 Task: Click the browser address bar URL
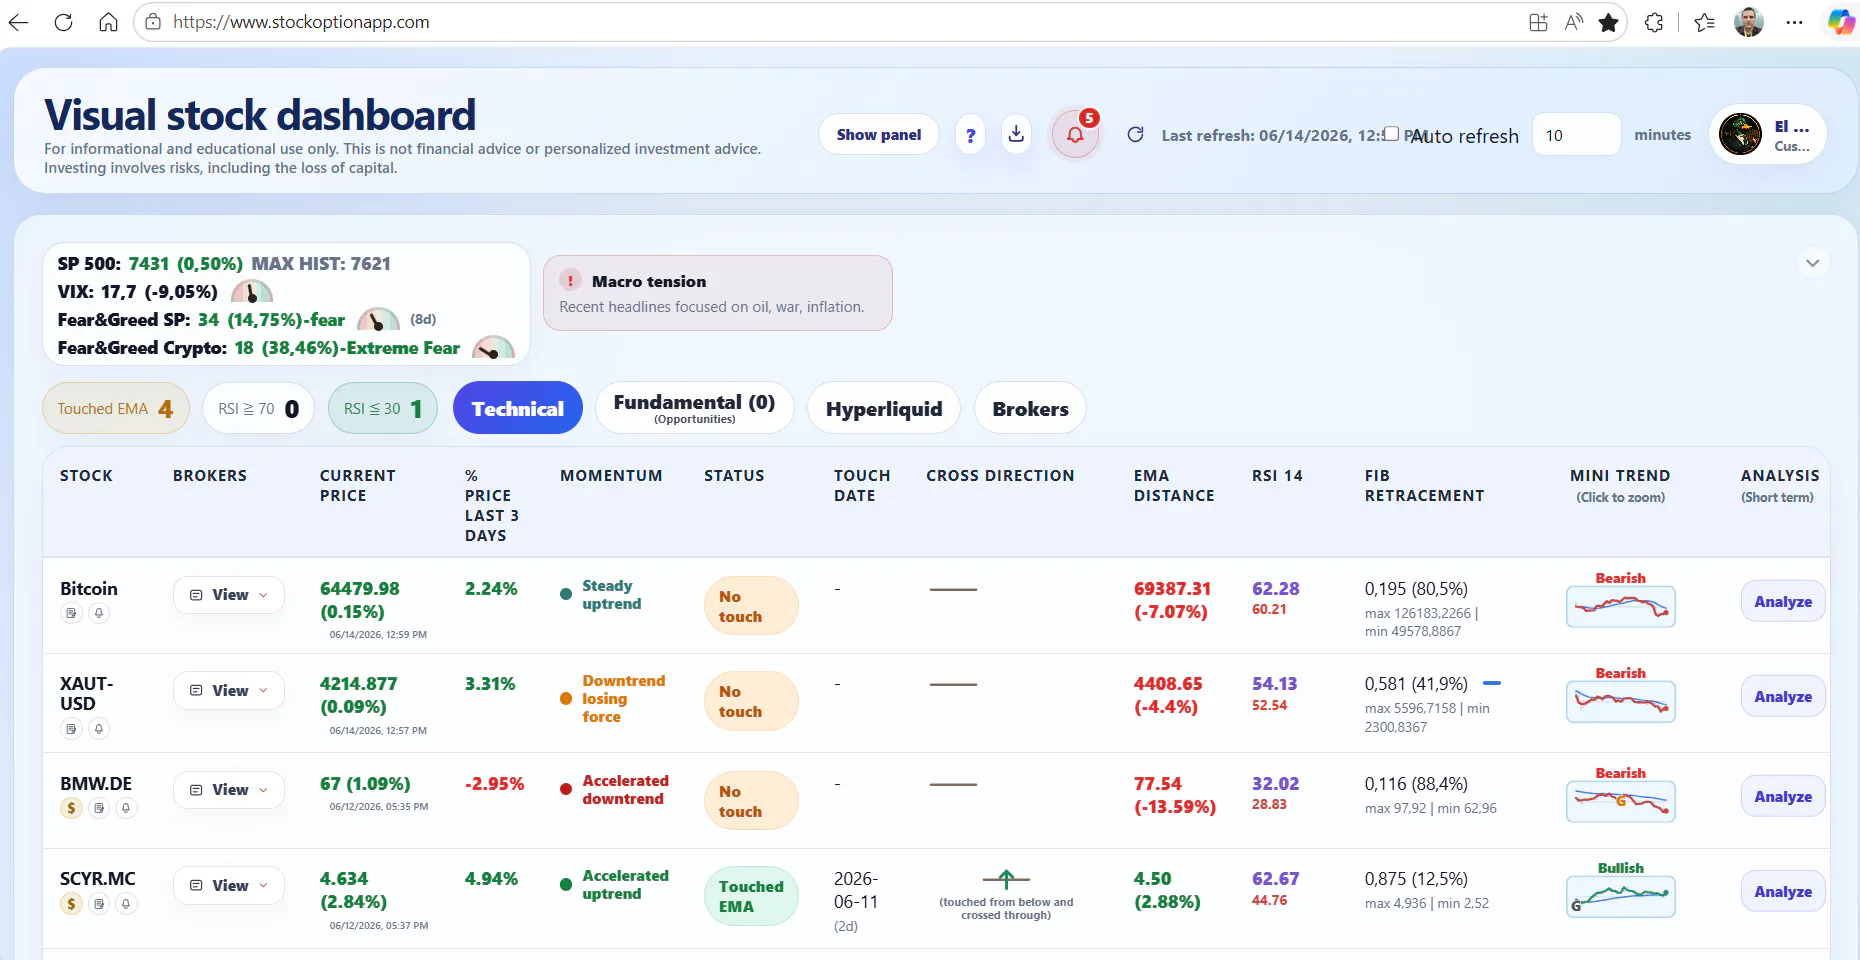click(301, 22)
